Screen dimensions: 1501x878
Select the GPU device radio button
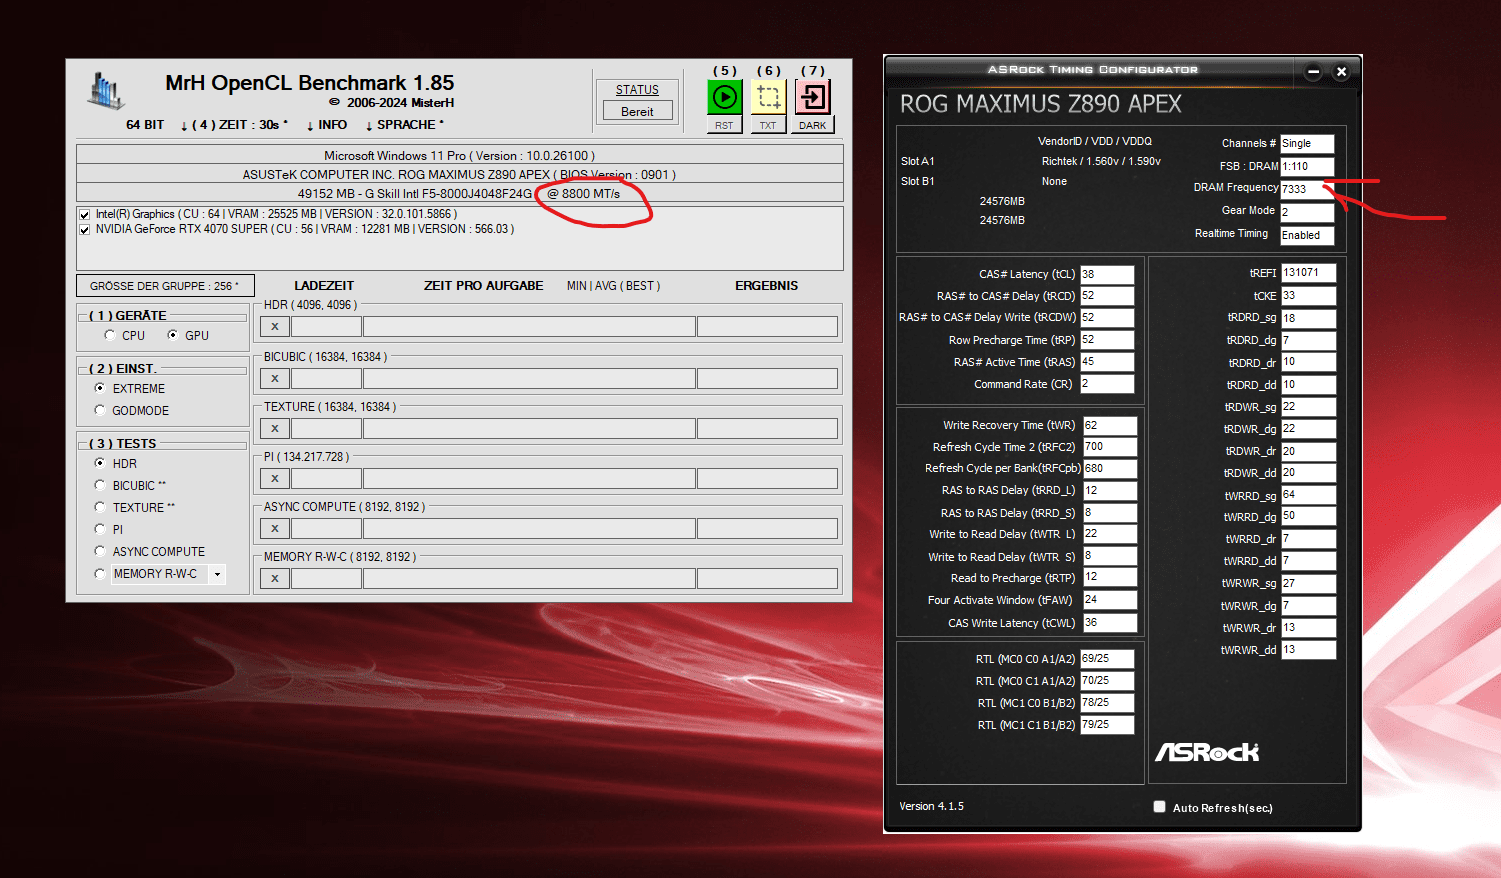[173, 335]
